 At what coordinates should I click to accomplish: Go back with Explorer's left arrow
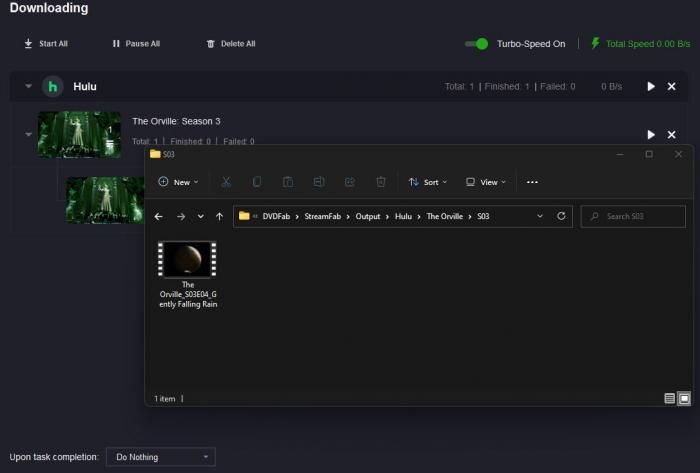158,216
